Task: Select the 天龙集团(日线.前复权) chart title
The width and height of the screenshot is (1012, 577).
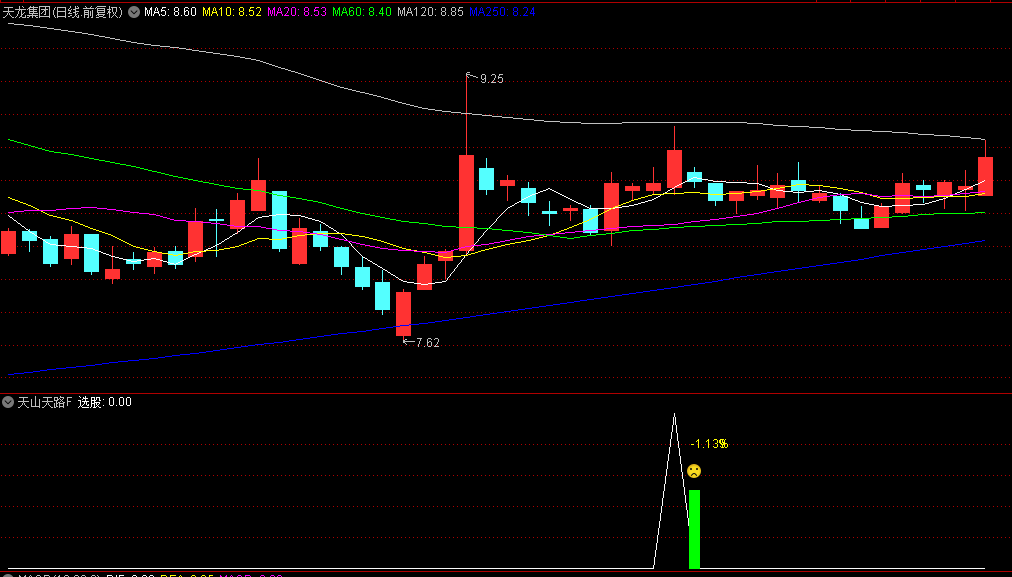Action: tap(63, 12)
